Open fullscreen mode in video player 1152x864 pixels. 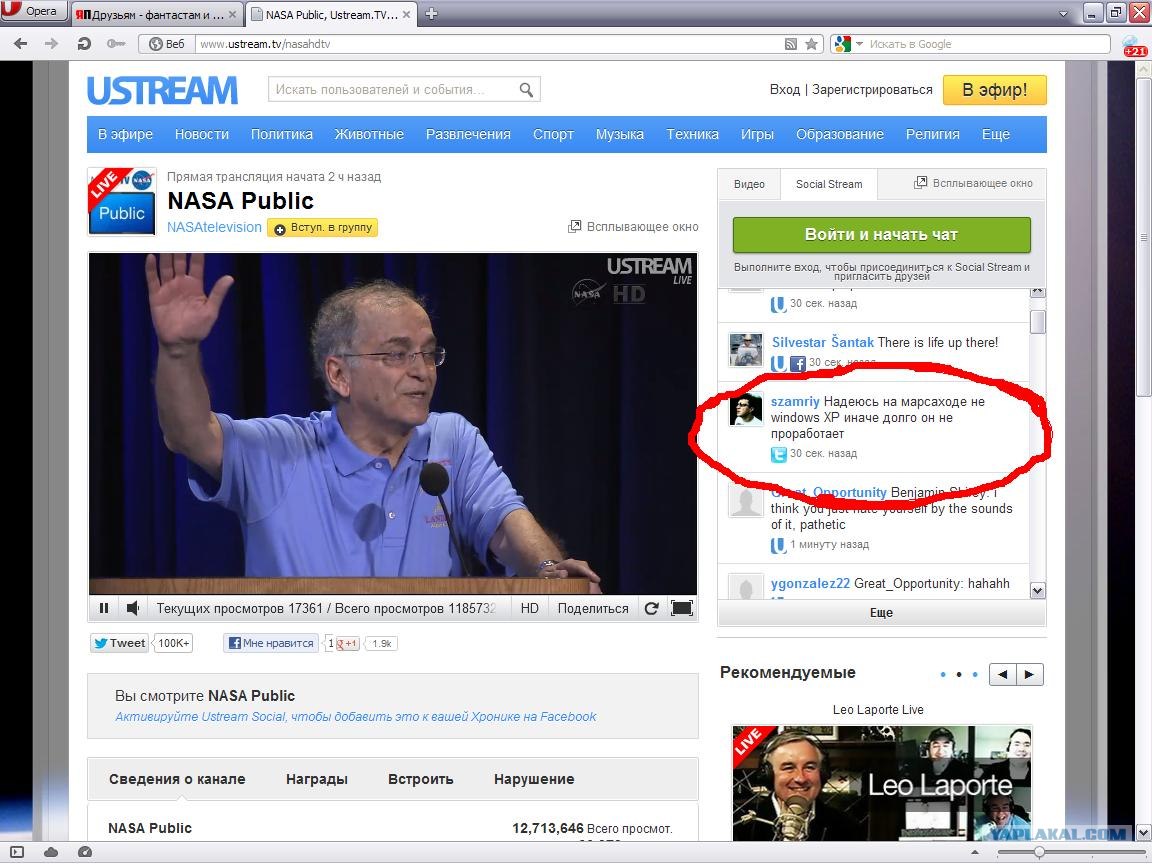(682, 608)
